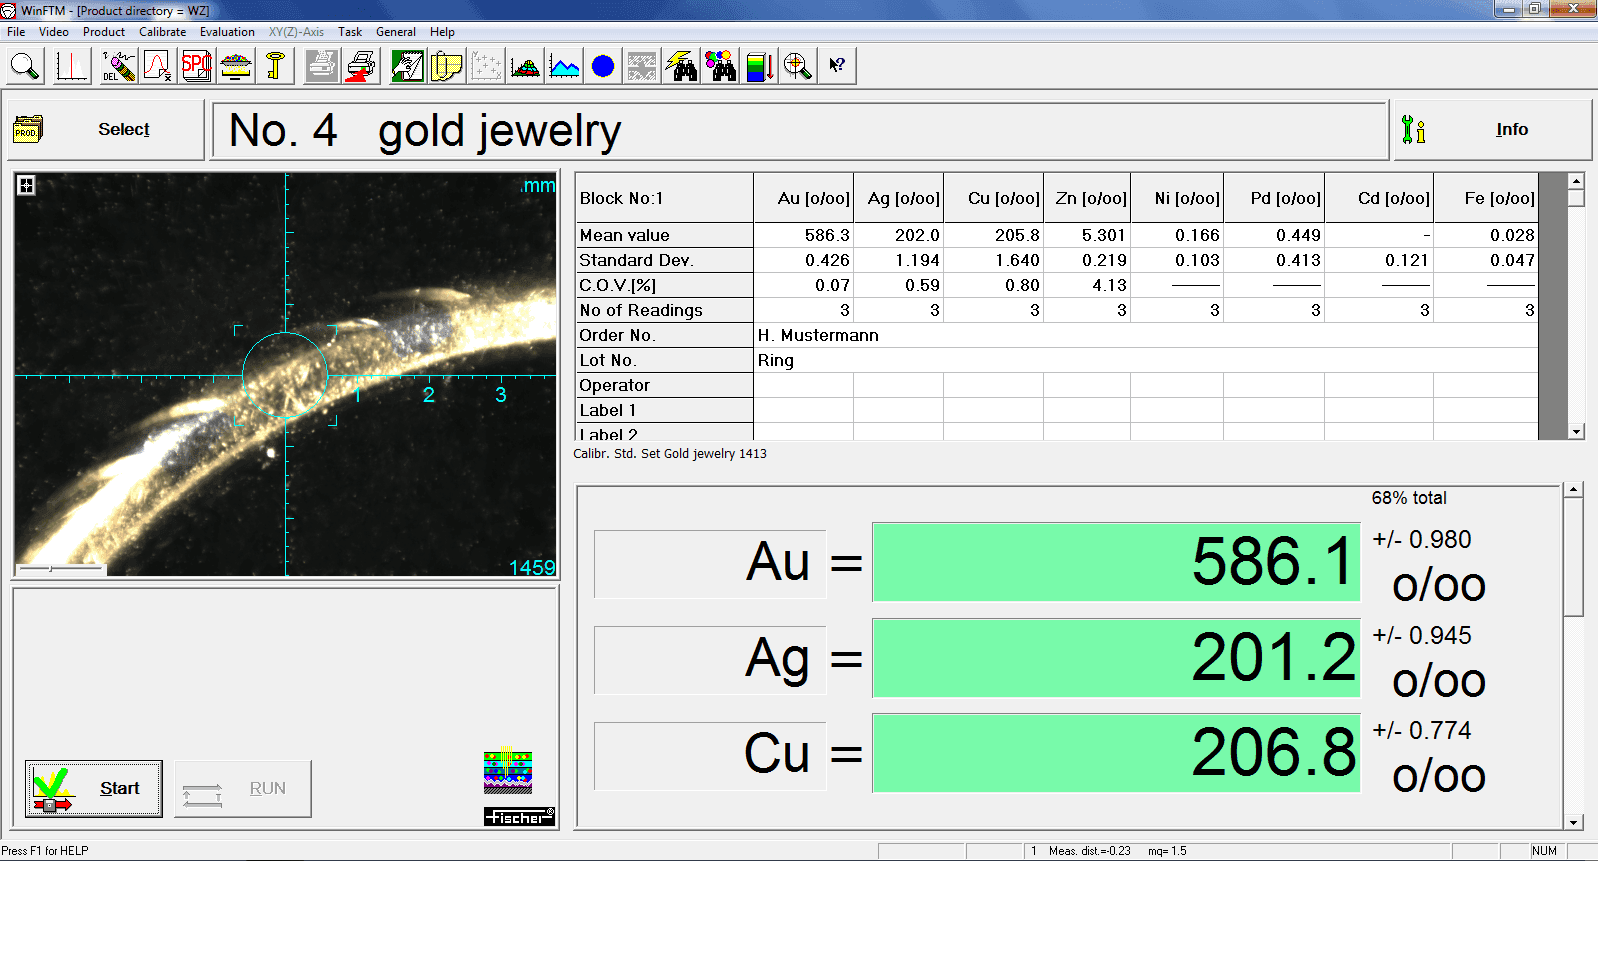Click the colorful weighing-bowl toolbar icon

(236, 67)
